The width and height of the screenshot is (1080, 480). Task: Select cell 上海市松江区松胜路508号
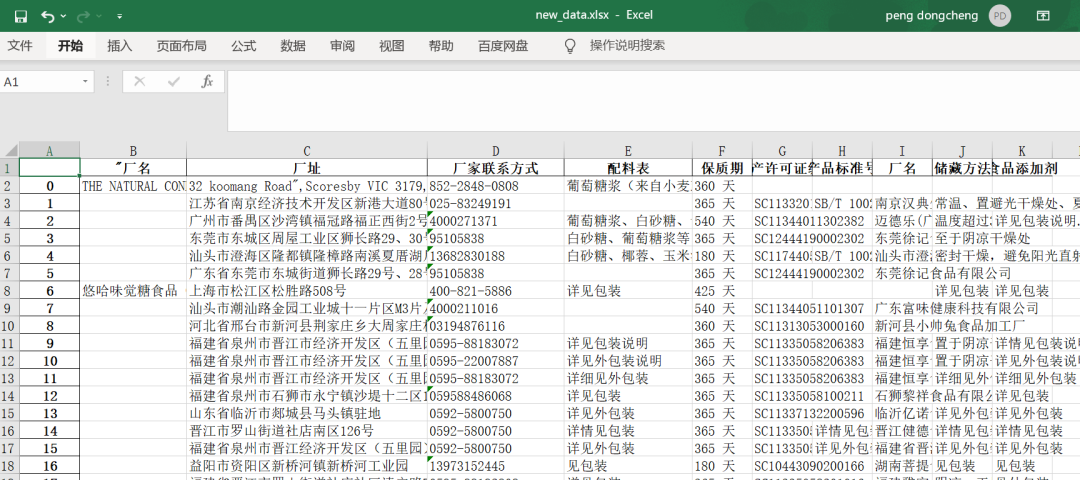tap(307, 291)
